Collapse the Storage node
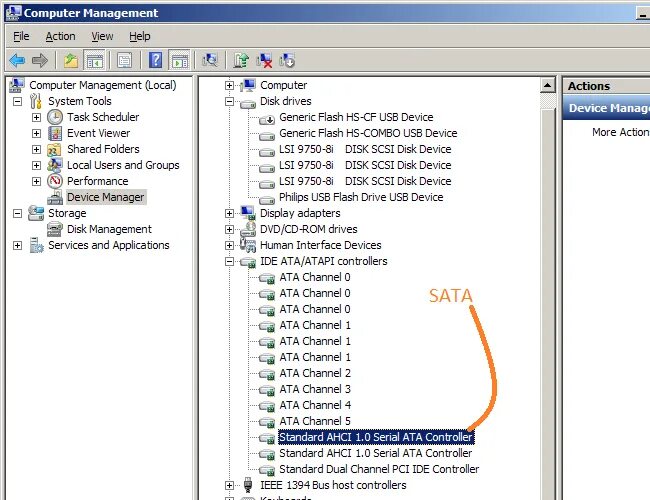Image resolution: width=650 pixels, height=500 pixels. tap(17, 213)
